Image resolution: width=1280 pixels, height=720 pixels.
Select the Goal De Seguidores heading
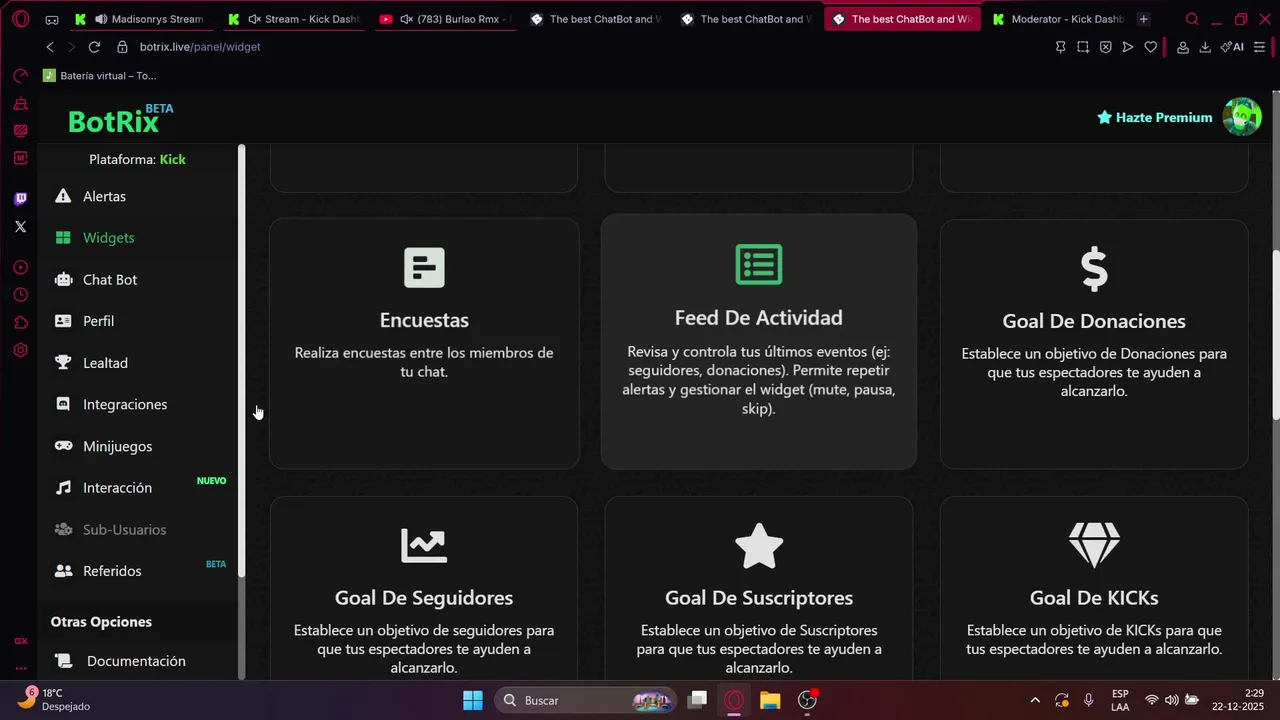424,598
